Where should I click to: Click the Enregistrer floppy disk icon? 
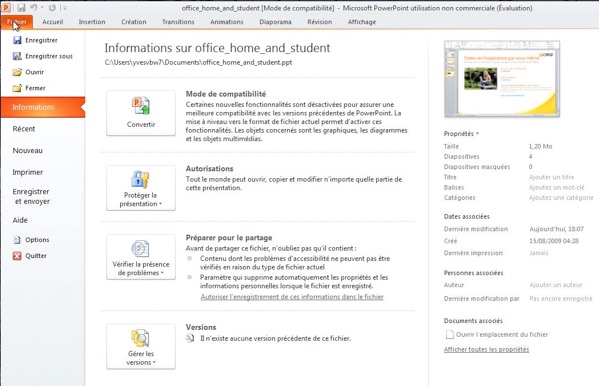click(17, 40)
